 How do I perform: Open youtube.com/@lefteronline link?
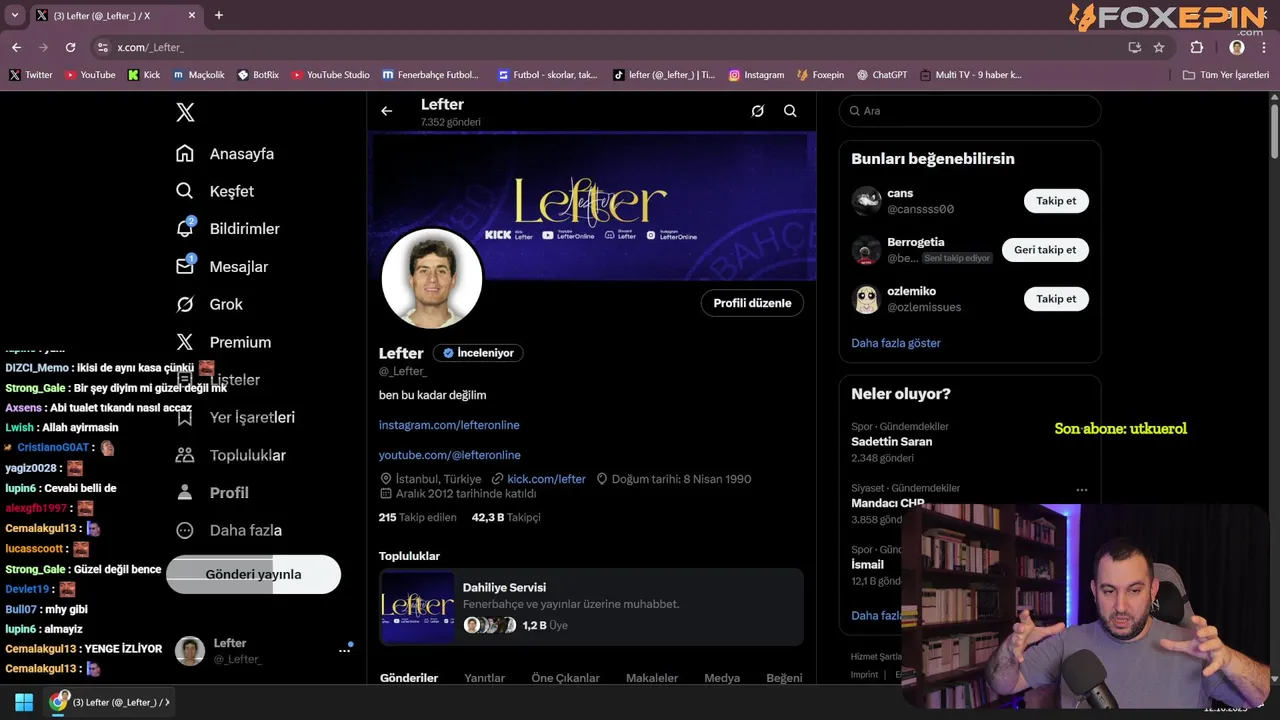pos(450,455)
